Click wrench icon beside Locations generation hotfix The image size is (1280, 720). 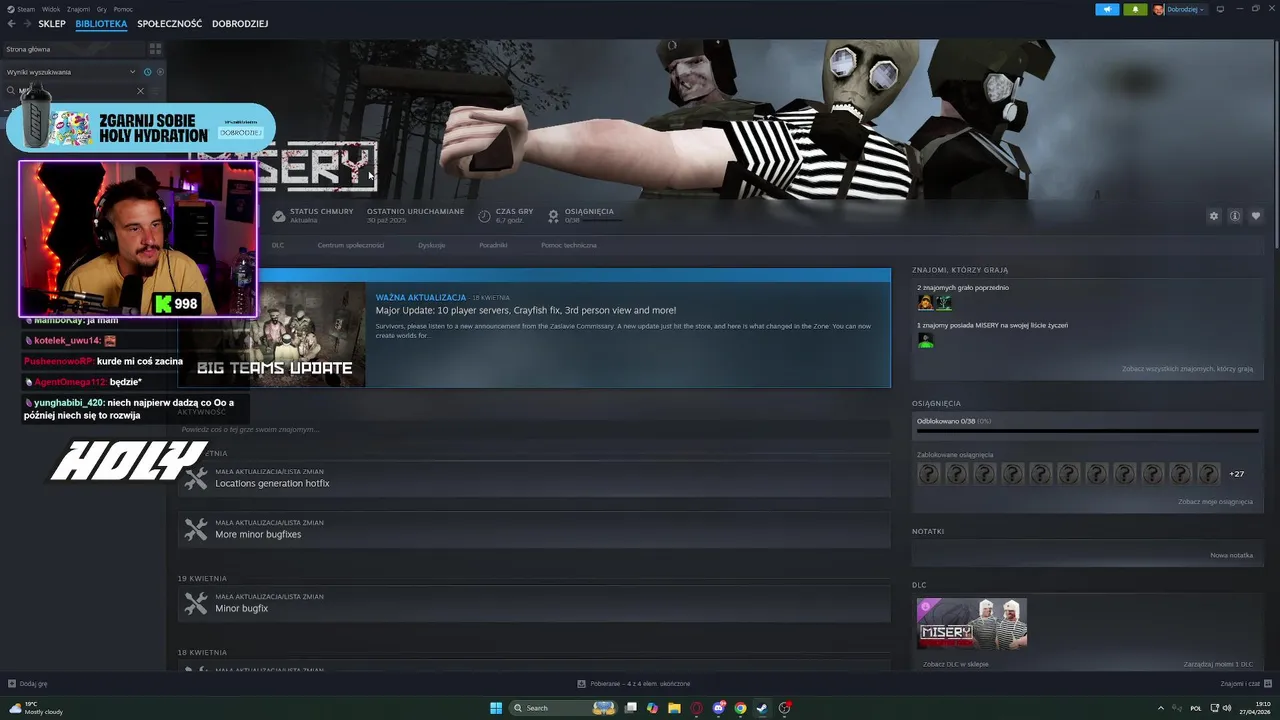[x=196, y=478]
